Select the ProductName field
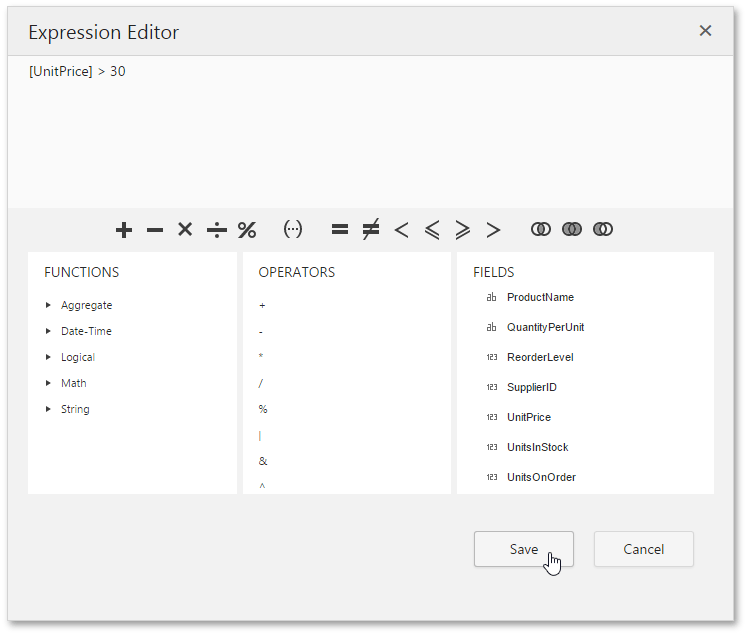This screenshot has height=635, width=747. pyautogui.click(x=540, y=297)
